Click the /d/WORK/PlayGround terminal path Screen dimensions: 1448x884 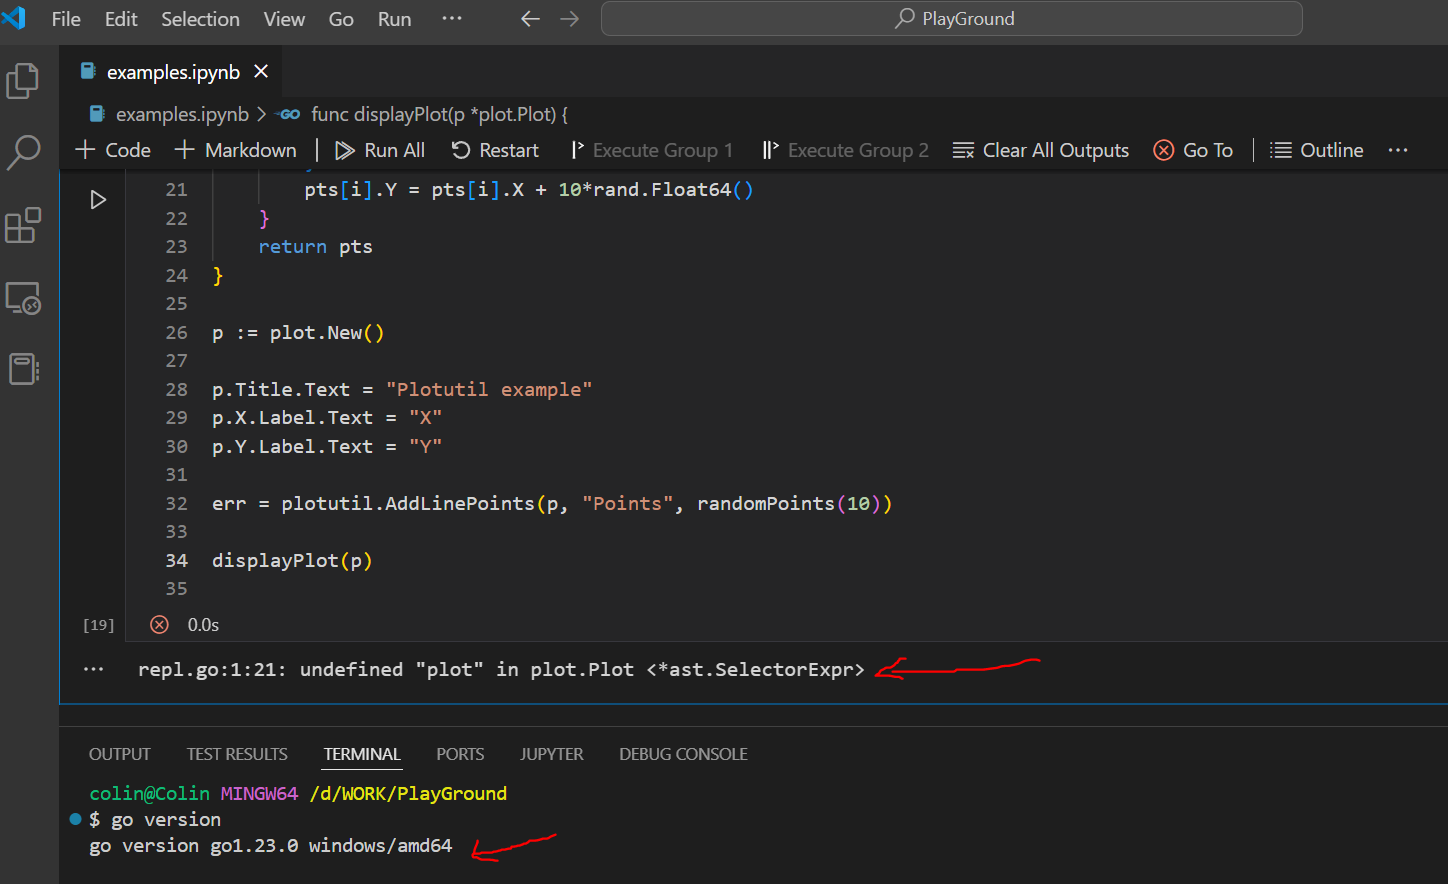click(x=408, y=794)
